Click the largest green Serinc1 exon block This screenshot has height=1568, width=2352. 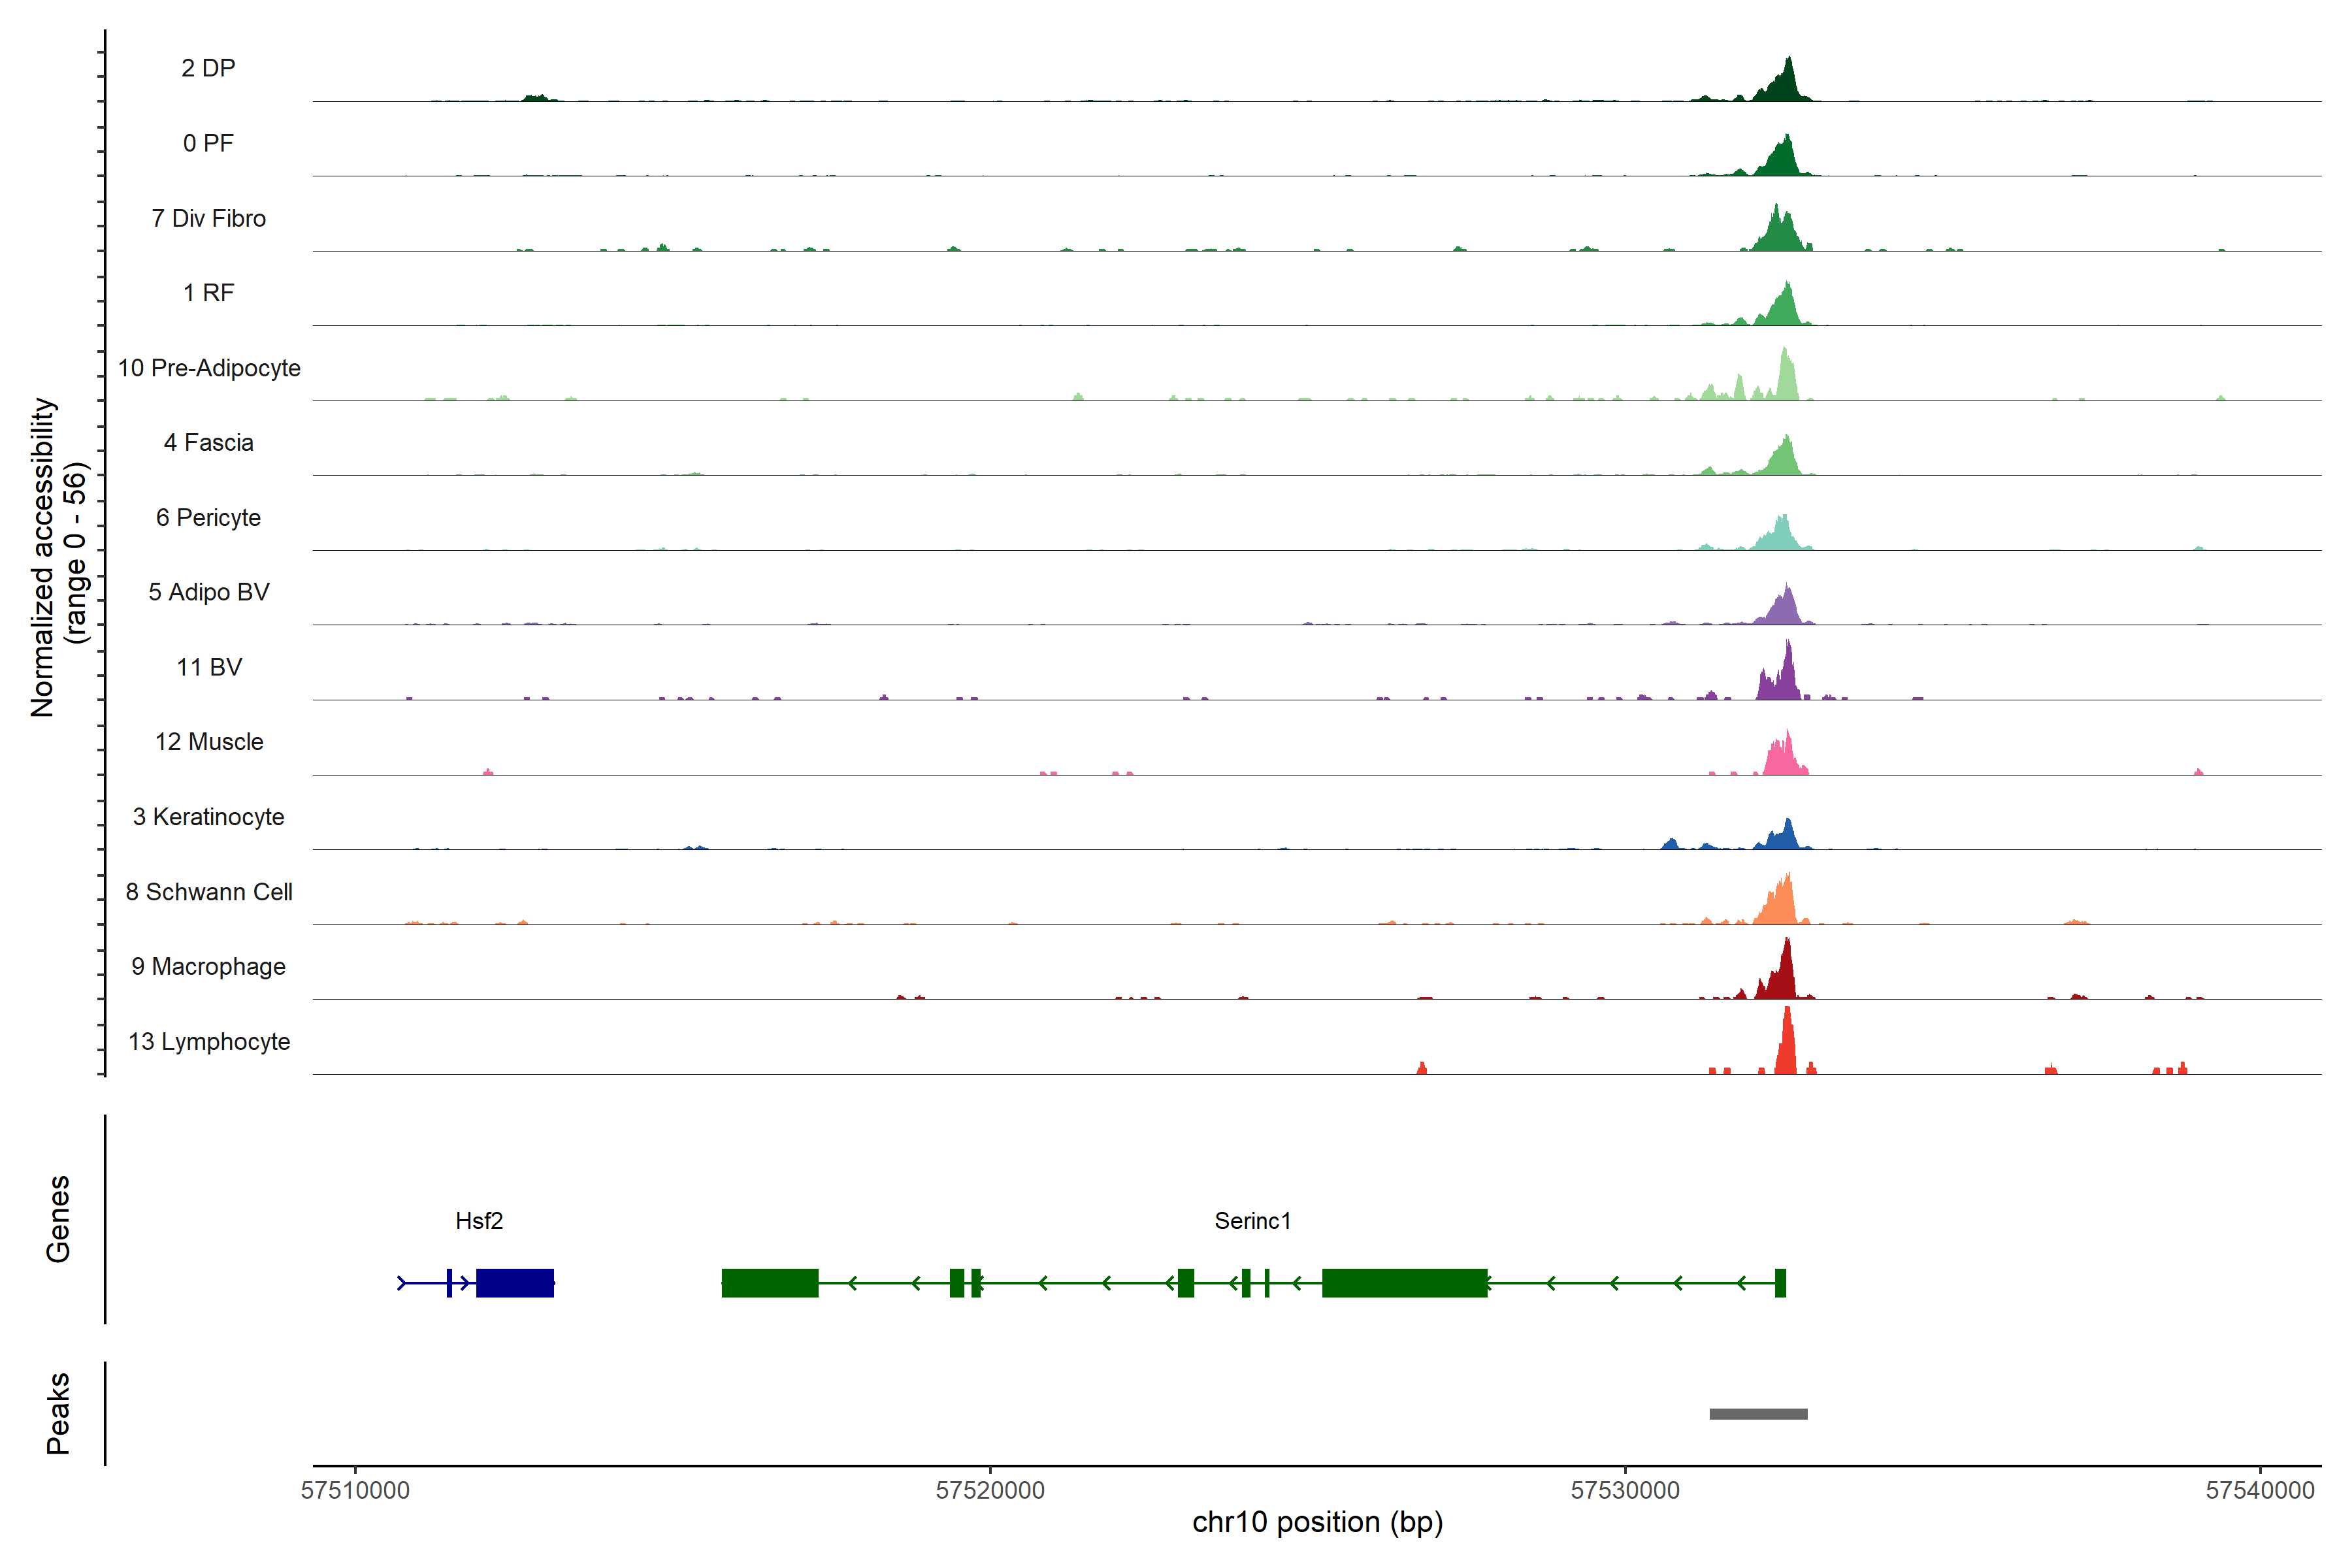(1404, 1283)
